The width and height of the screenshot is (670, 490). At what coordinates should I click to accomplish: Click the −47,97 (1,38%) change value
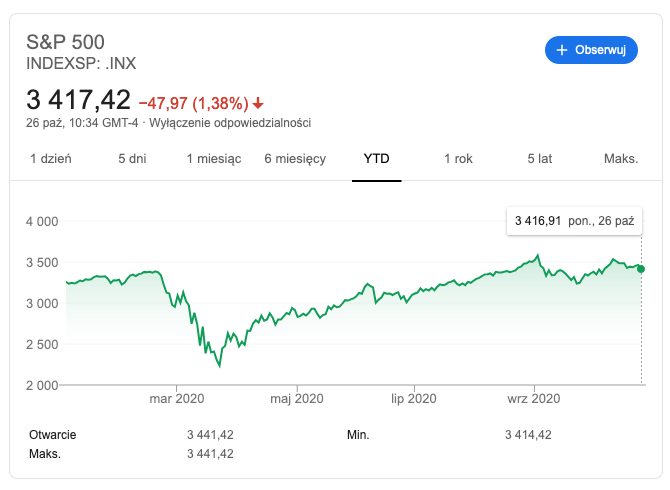194,103
